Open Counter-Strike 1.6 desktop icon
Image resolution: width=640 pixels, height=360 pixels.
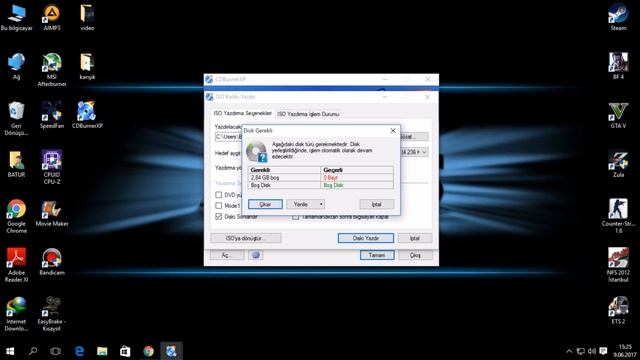click(x=618, y=216)
